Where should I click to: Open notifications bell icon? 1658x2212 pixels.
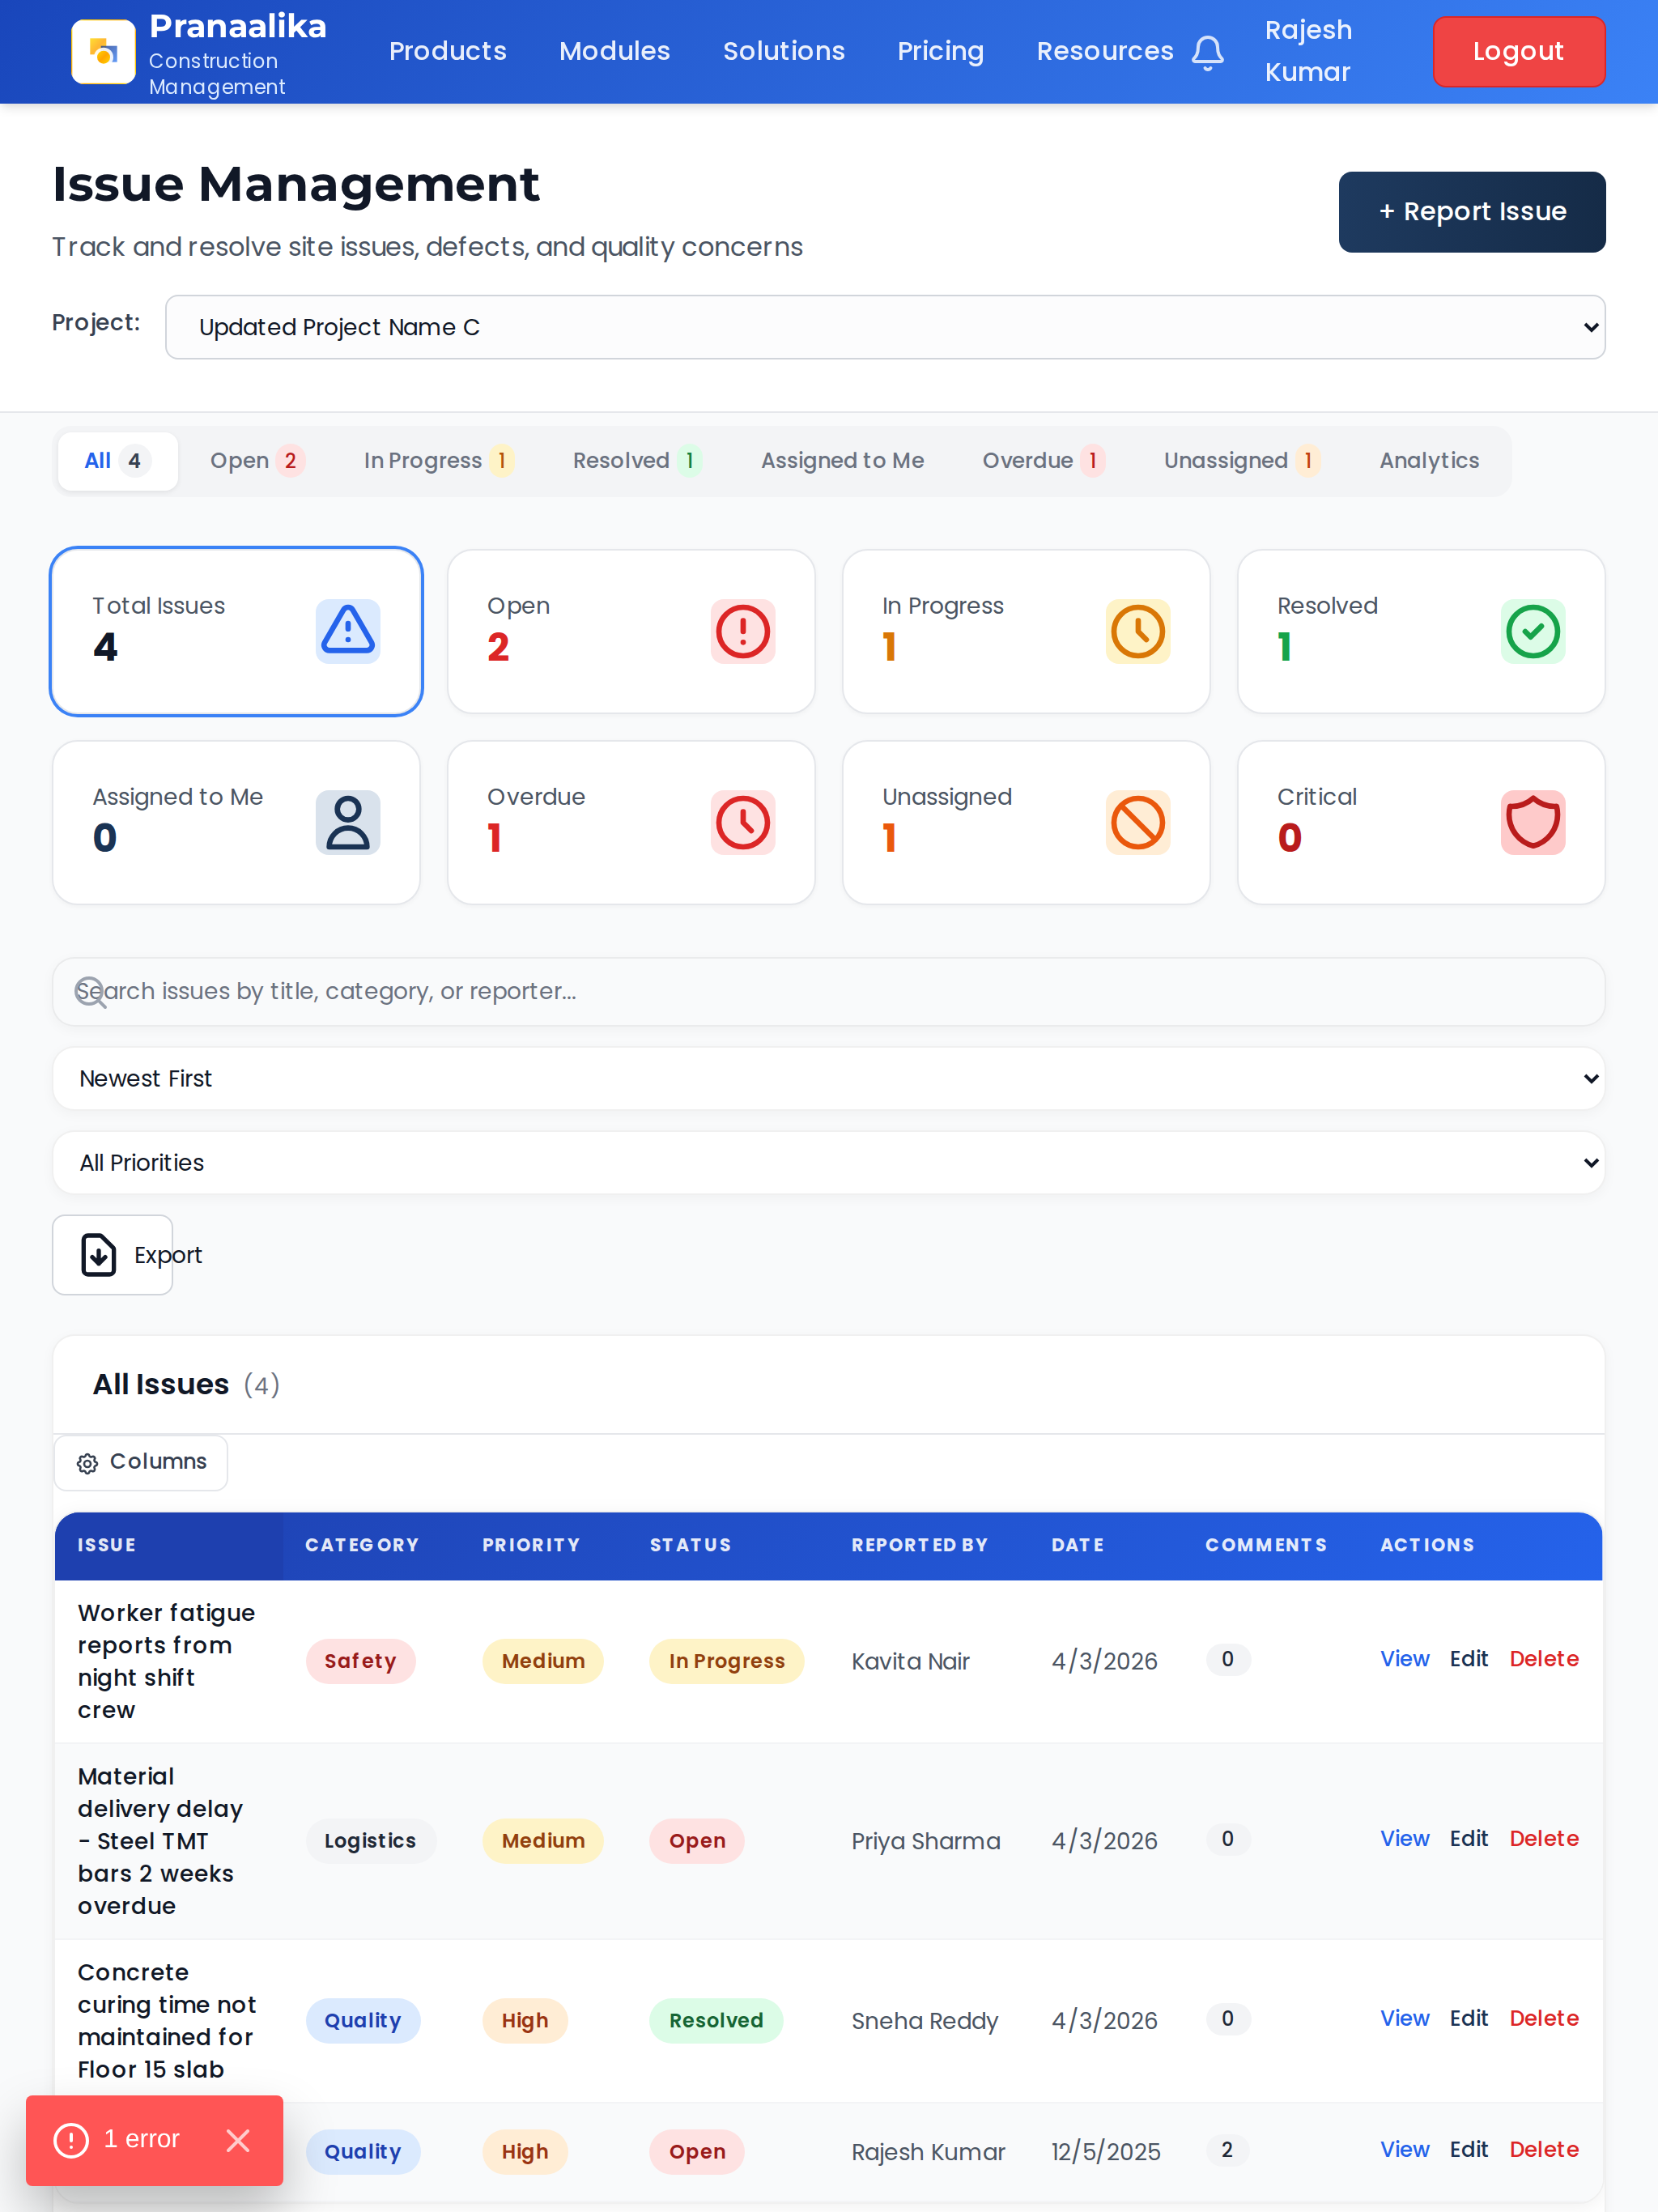coord(1208,52)
